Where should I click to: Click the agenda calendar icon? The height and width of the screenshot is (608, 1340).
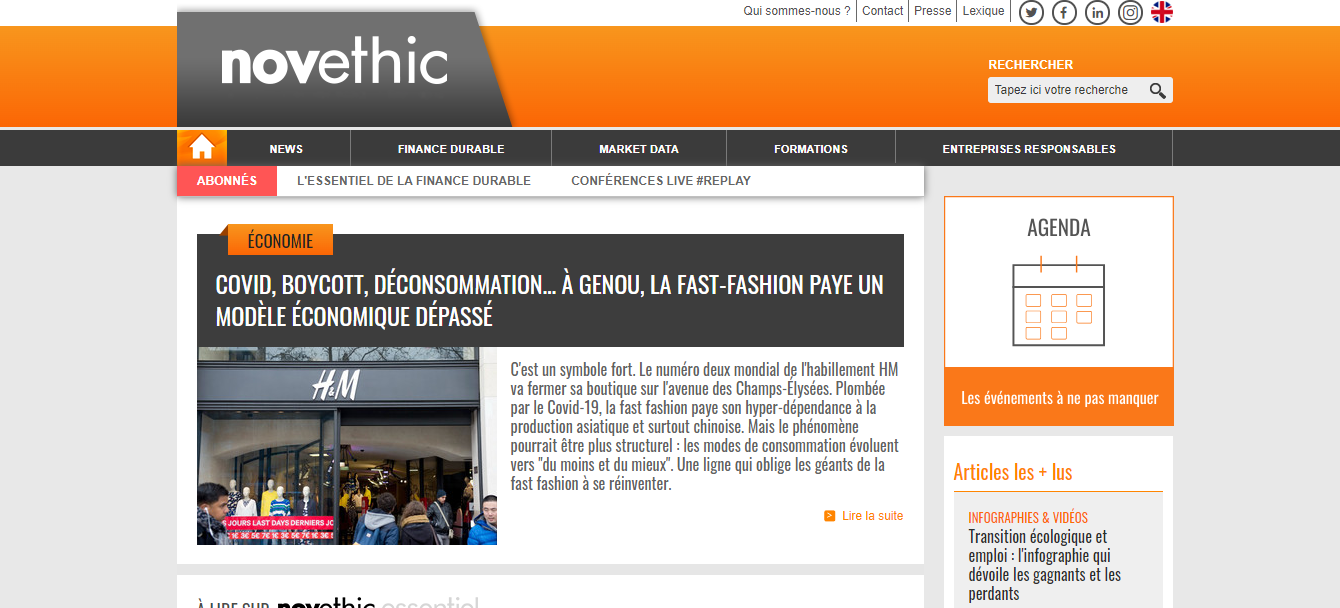1058,300
